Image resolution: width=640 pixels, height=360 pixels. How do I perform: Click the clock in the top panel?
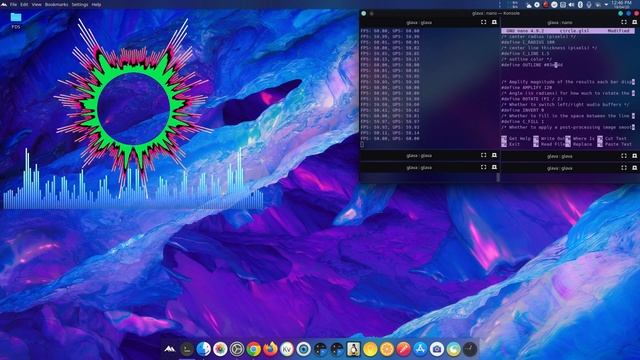pos(622,5)
